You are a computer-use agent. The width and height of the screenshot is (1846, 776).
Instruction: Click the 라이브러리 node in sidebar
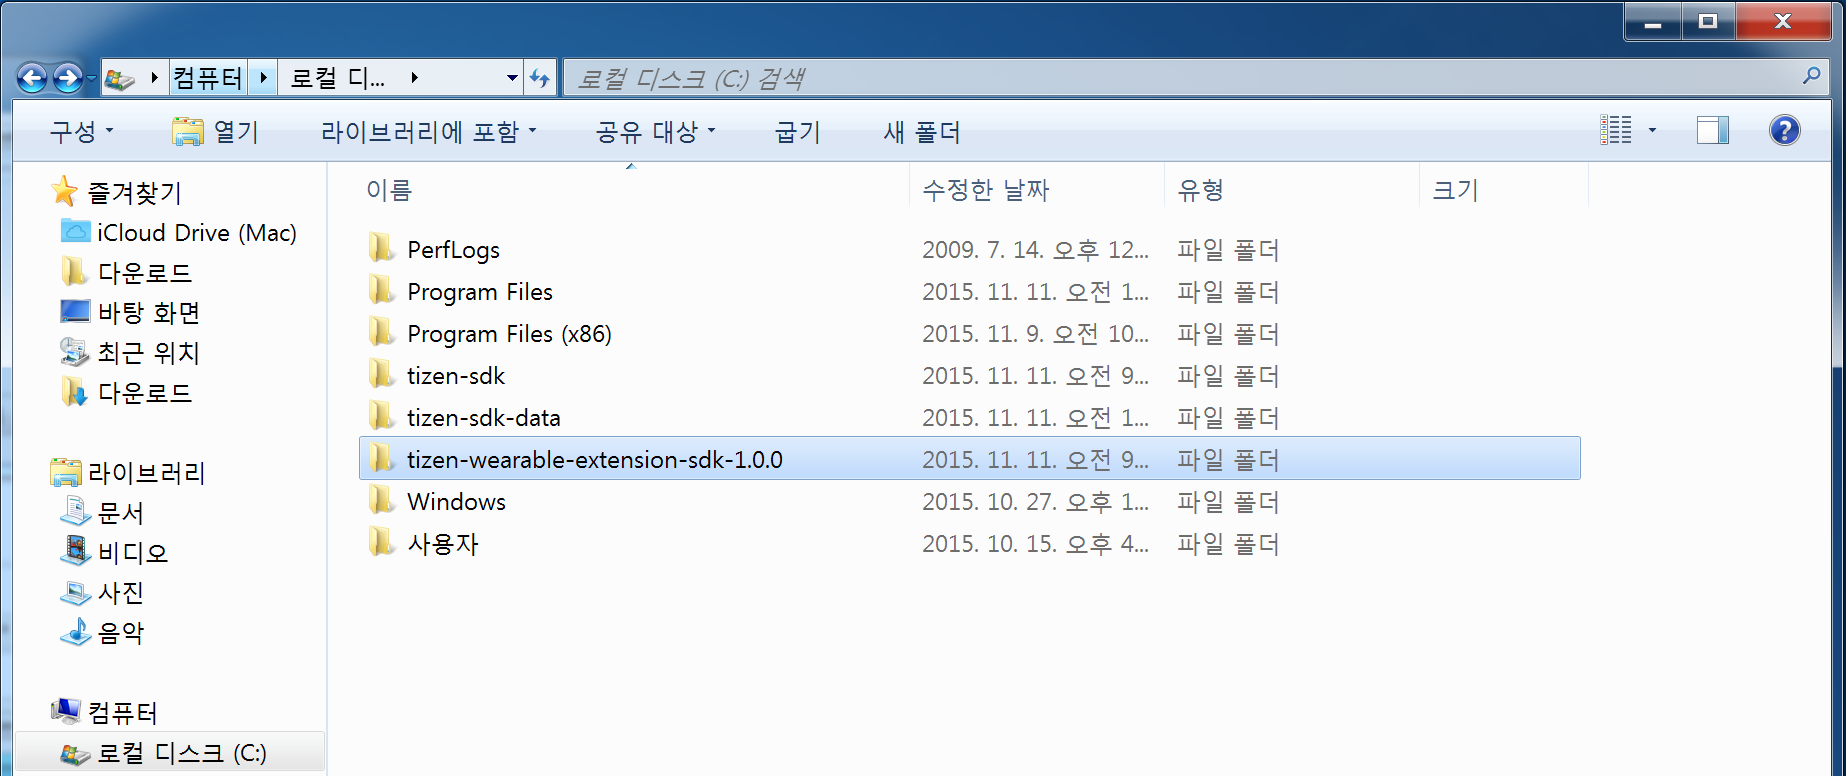[128, 472]
